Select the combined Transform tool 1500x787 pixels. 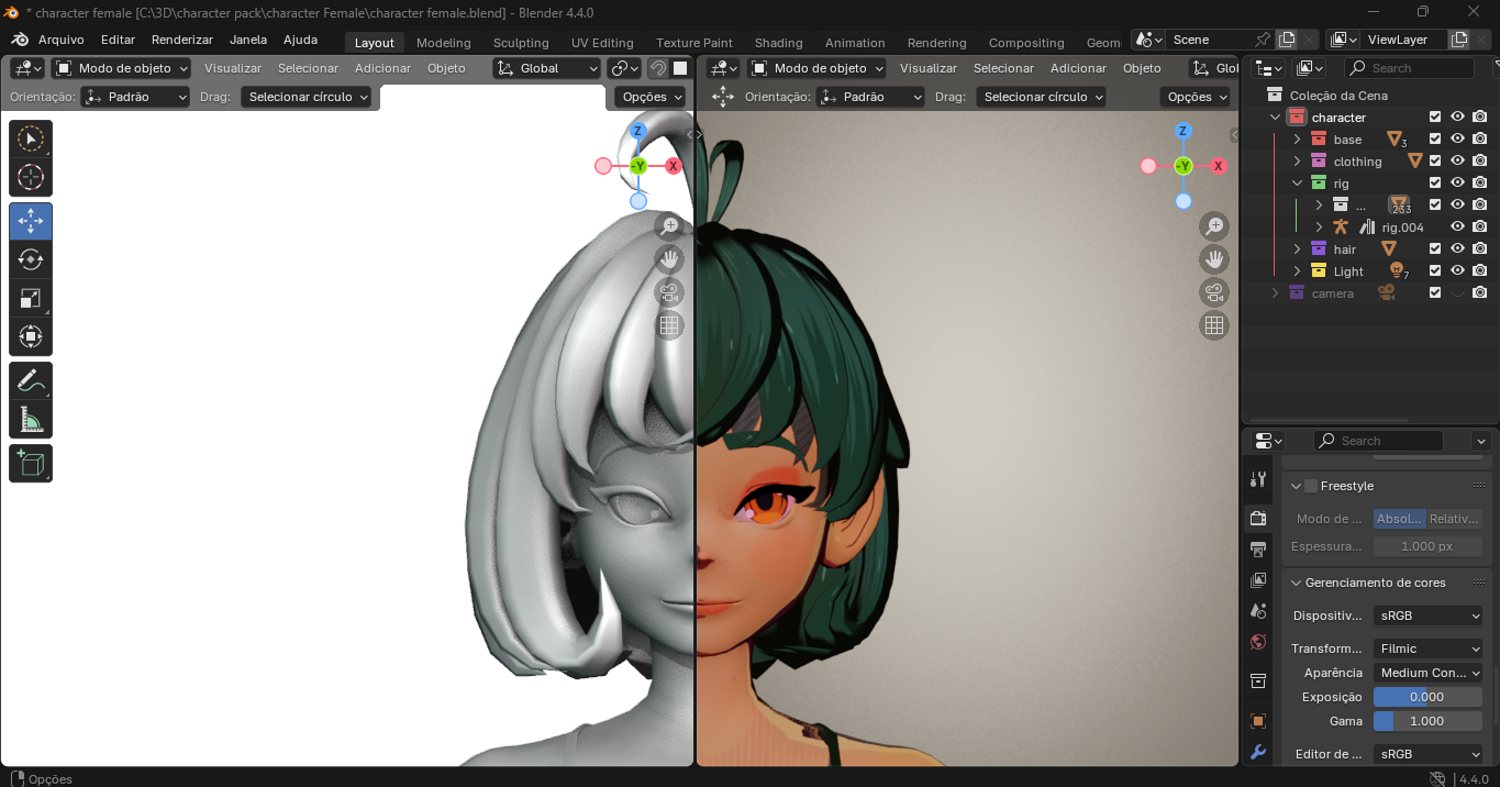click(x=30, y=336)
